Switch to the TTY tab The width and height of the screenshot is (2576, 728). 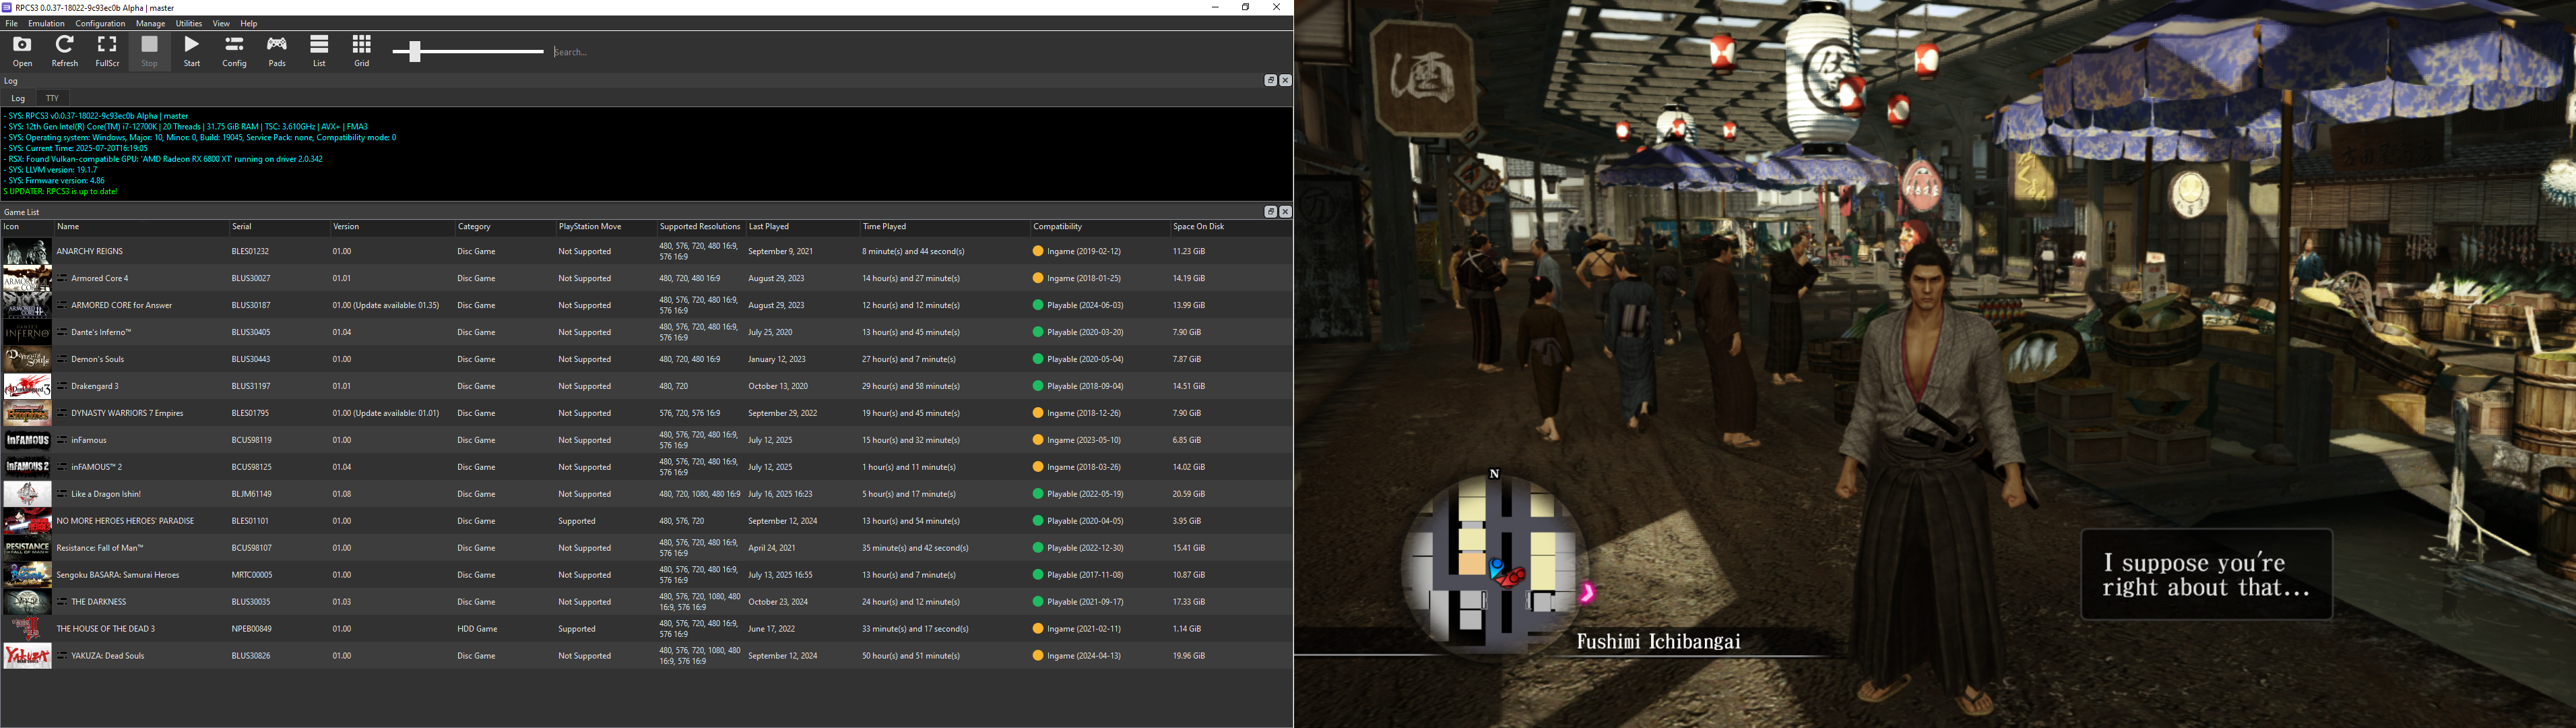(52, 98)
